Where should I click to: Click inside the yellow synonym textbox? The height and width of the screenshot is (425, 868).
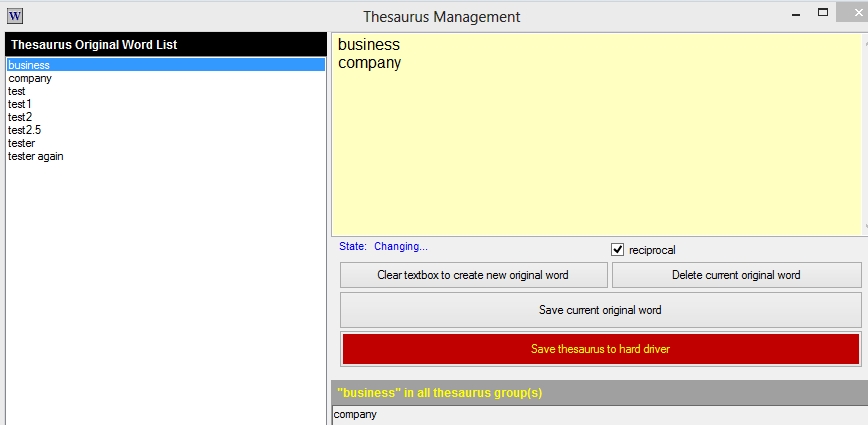[600, 150]
